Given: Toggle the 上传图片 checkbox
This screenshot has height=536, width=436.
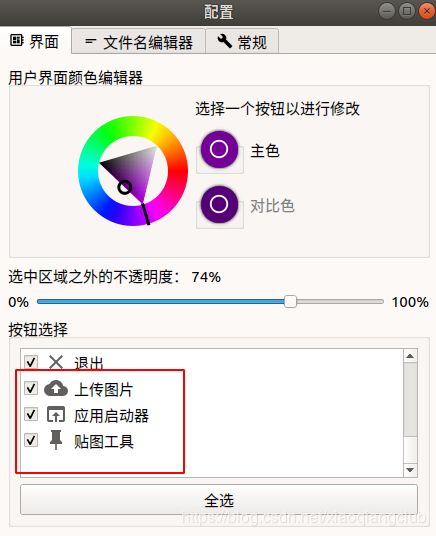Looking at the screenshot, I should [x=31, y=388].
